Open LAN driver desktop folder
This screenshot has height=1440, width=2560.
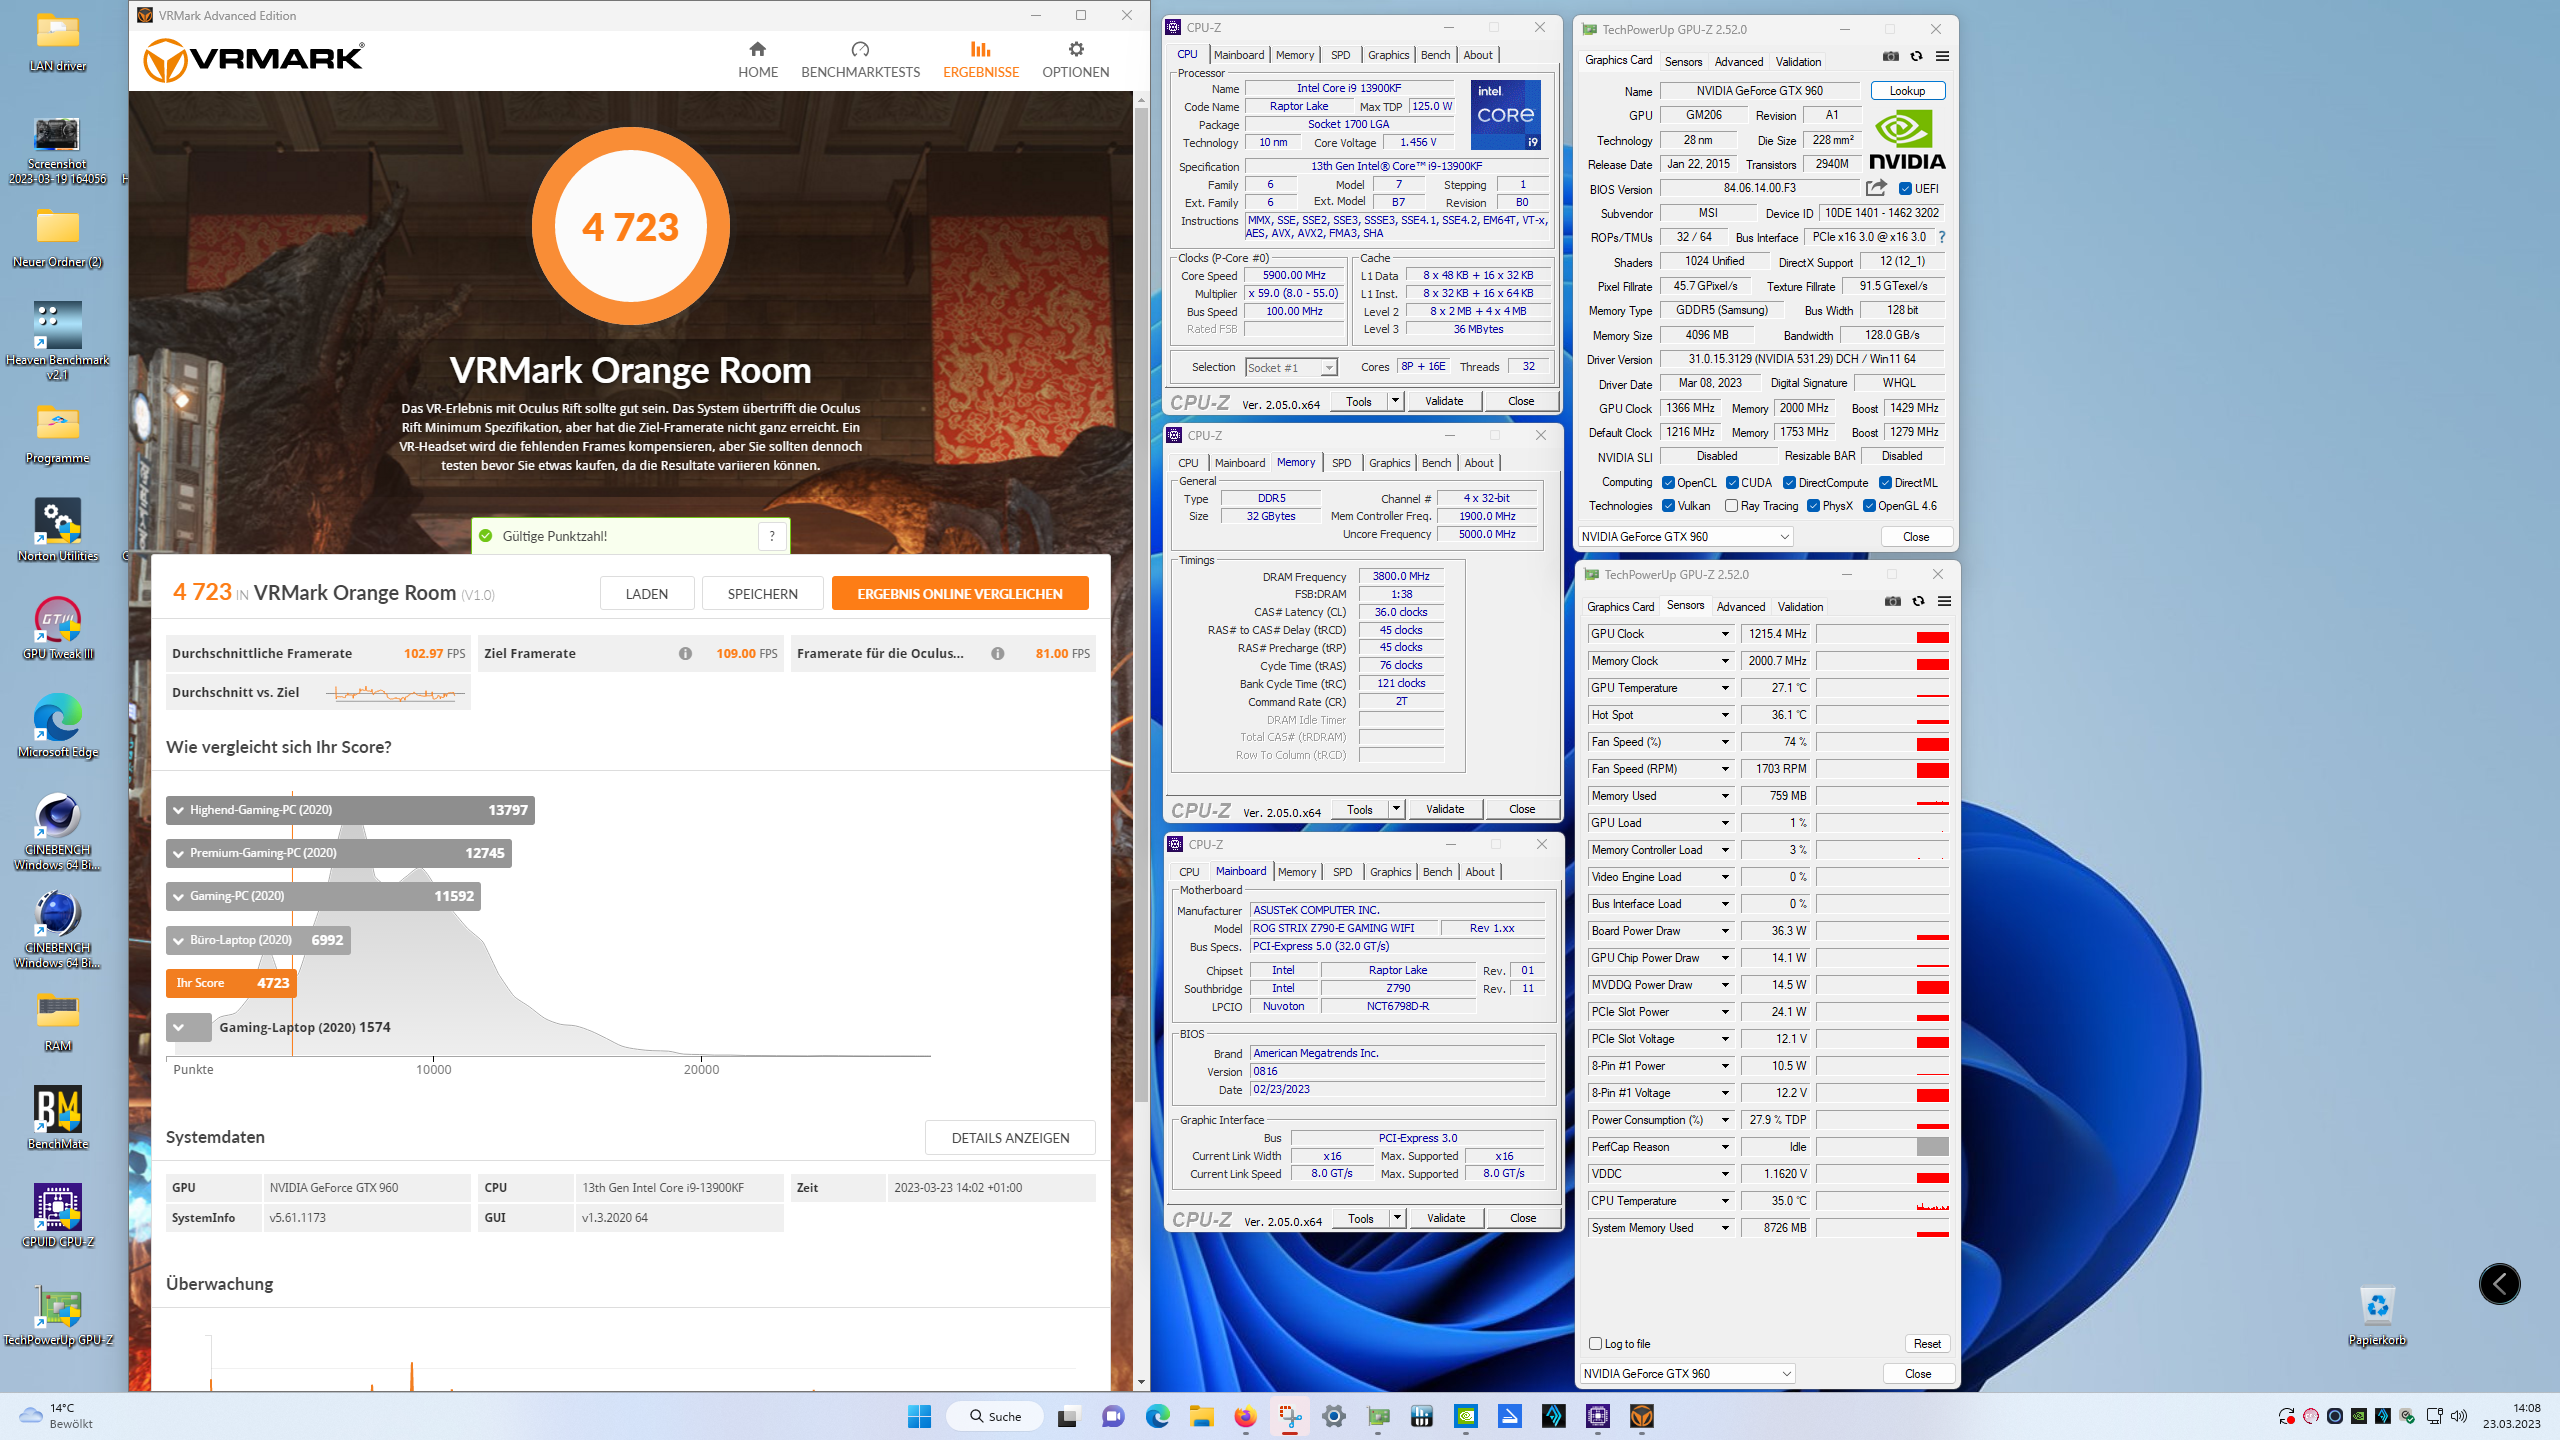point(58,41)
